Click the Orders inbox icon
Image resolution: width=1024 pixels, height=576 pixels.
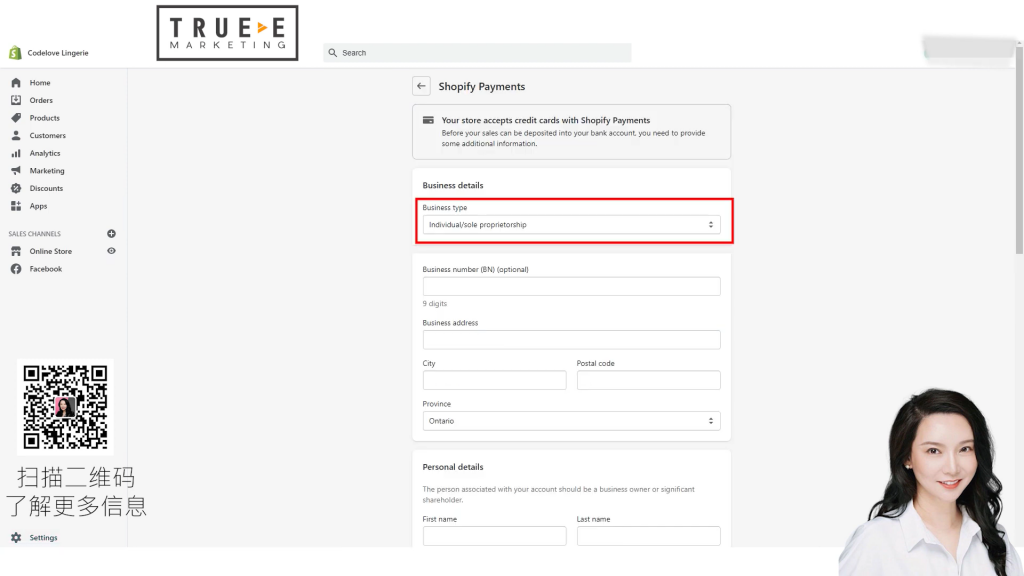(16, 100)
